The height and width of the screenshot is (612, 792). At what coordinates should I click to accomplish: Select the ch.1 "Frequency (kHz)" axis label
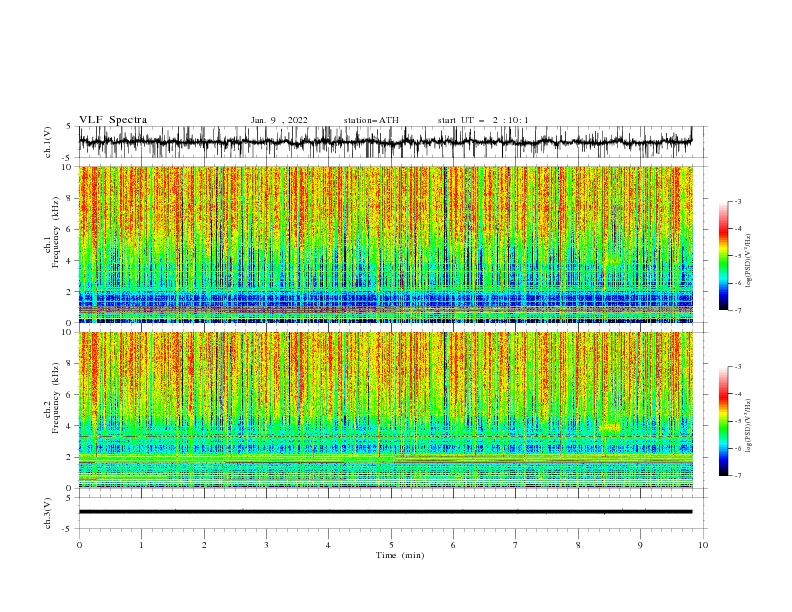pos(56,232)
